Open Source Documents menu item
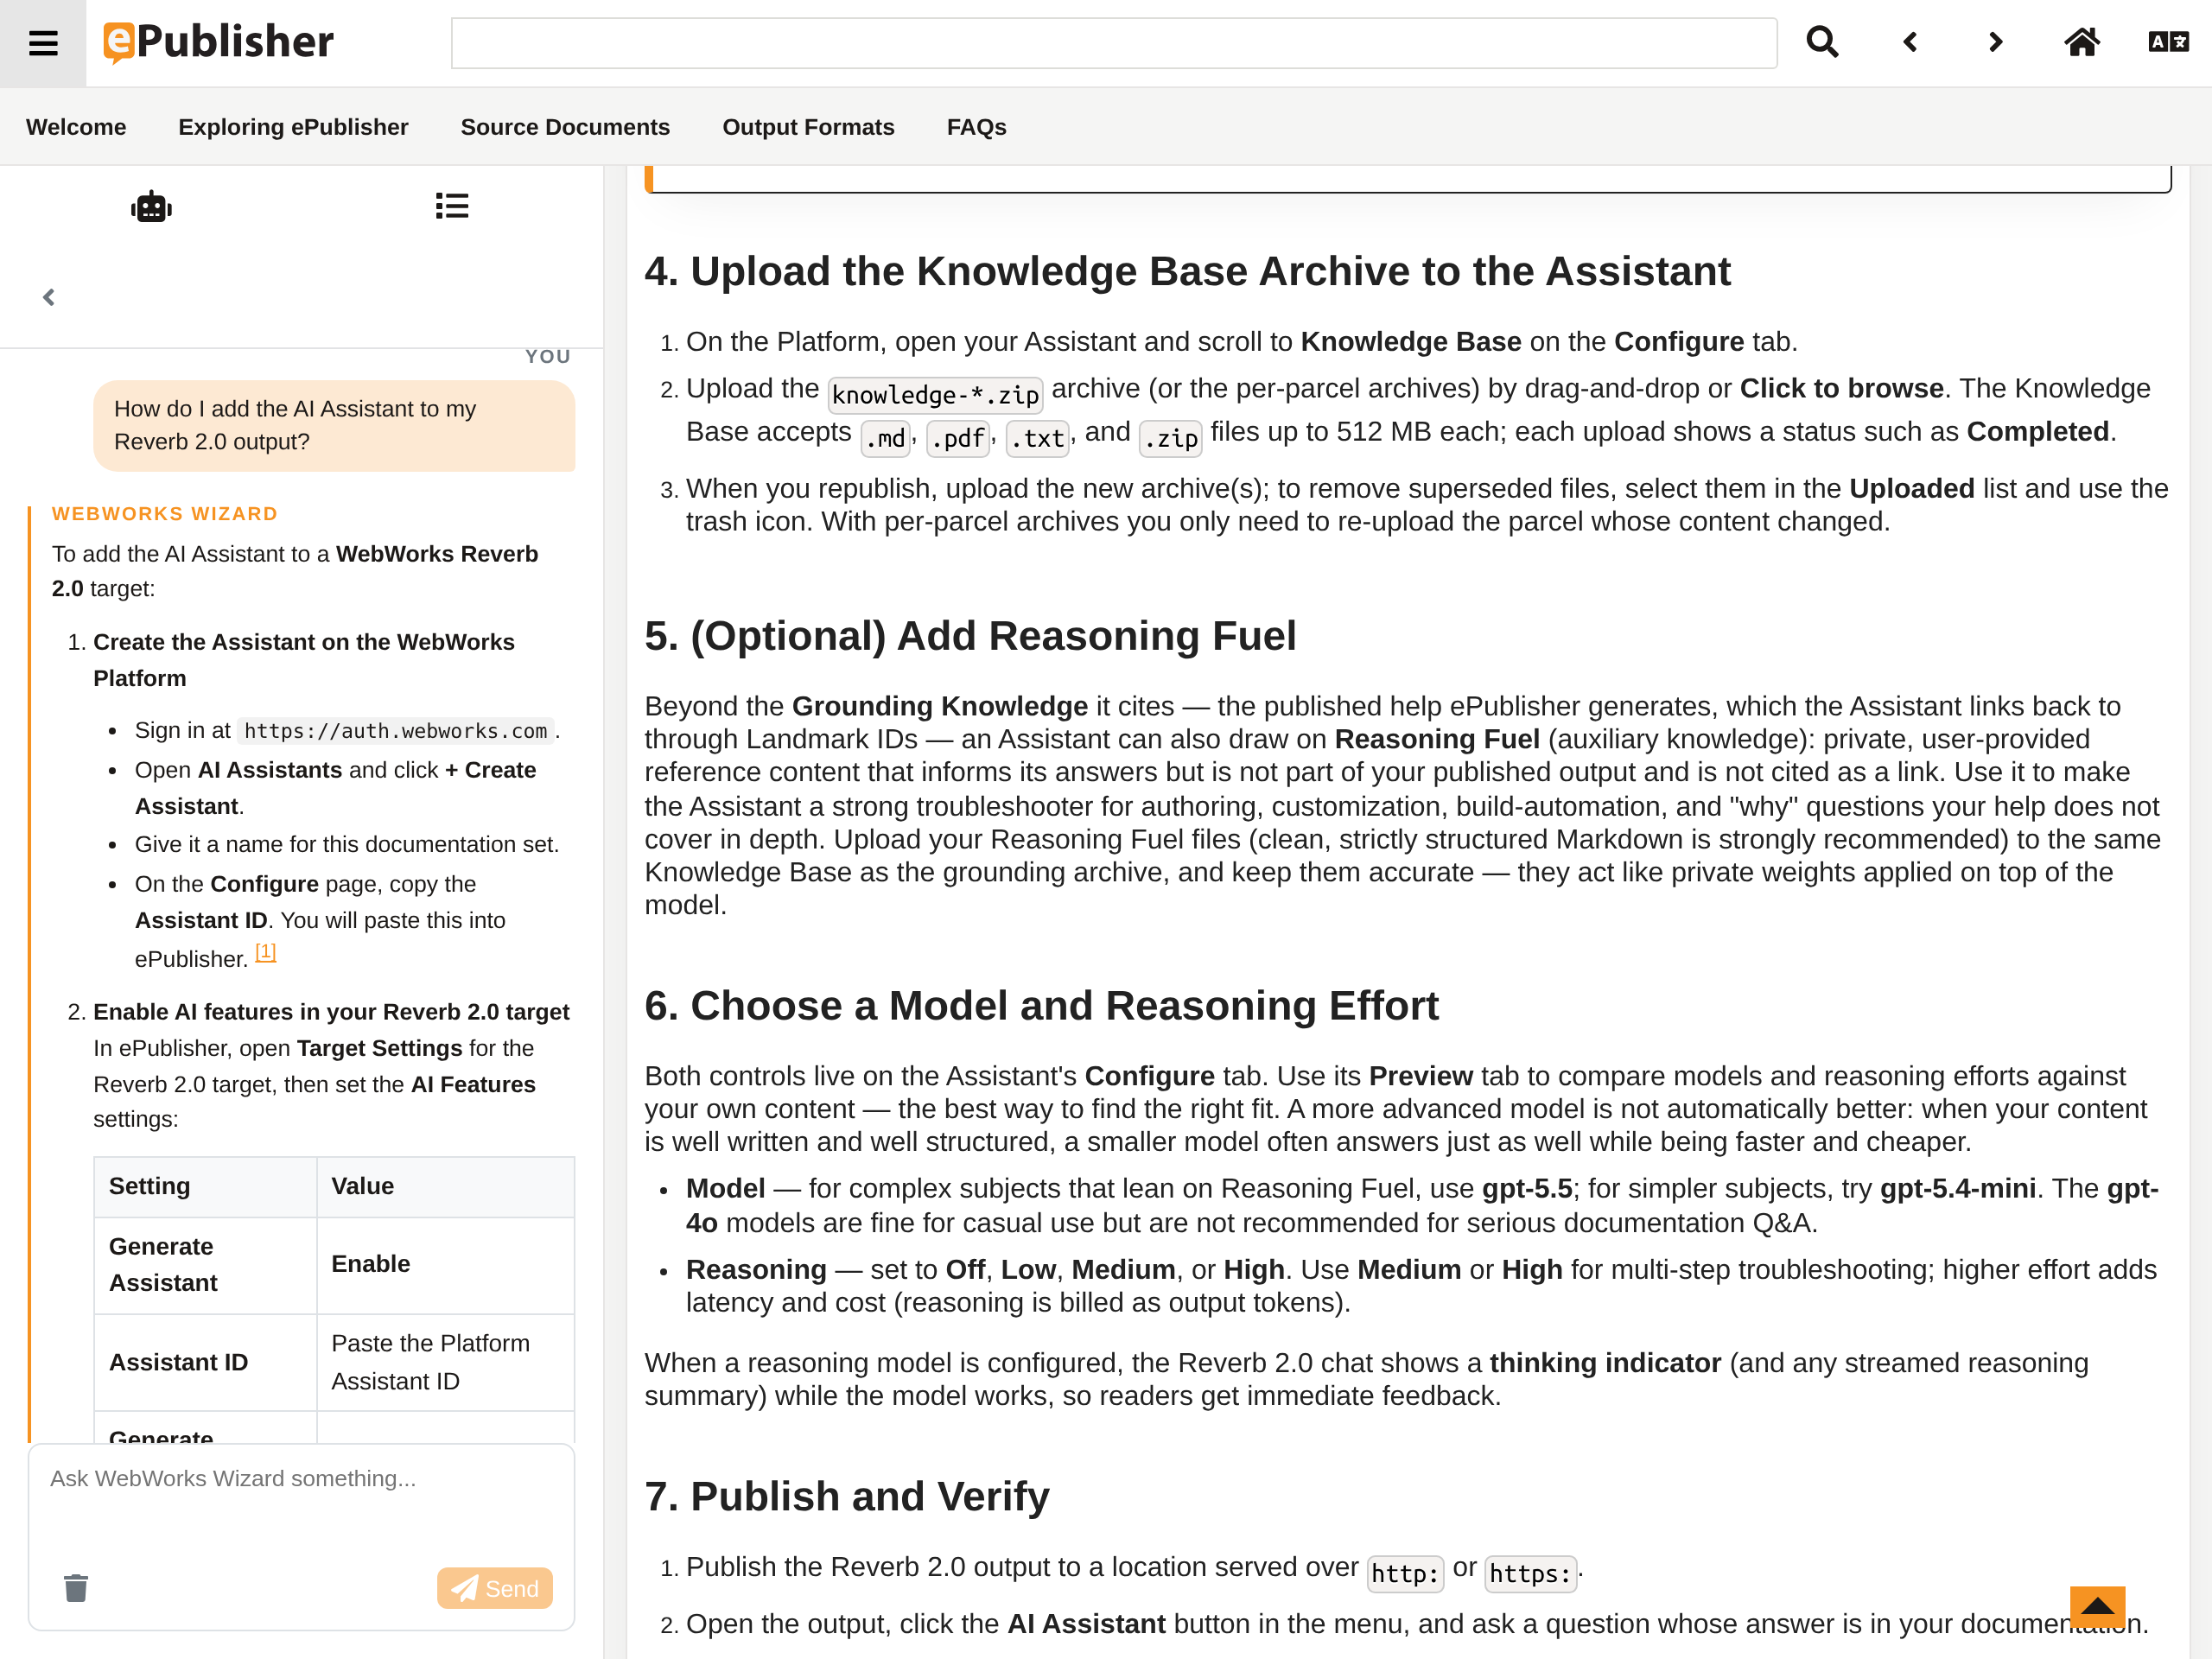 [x=565, y=127]
